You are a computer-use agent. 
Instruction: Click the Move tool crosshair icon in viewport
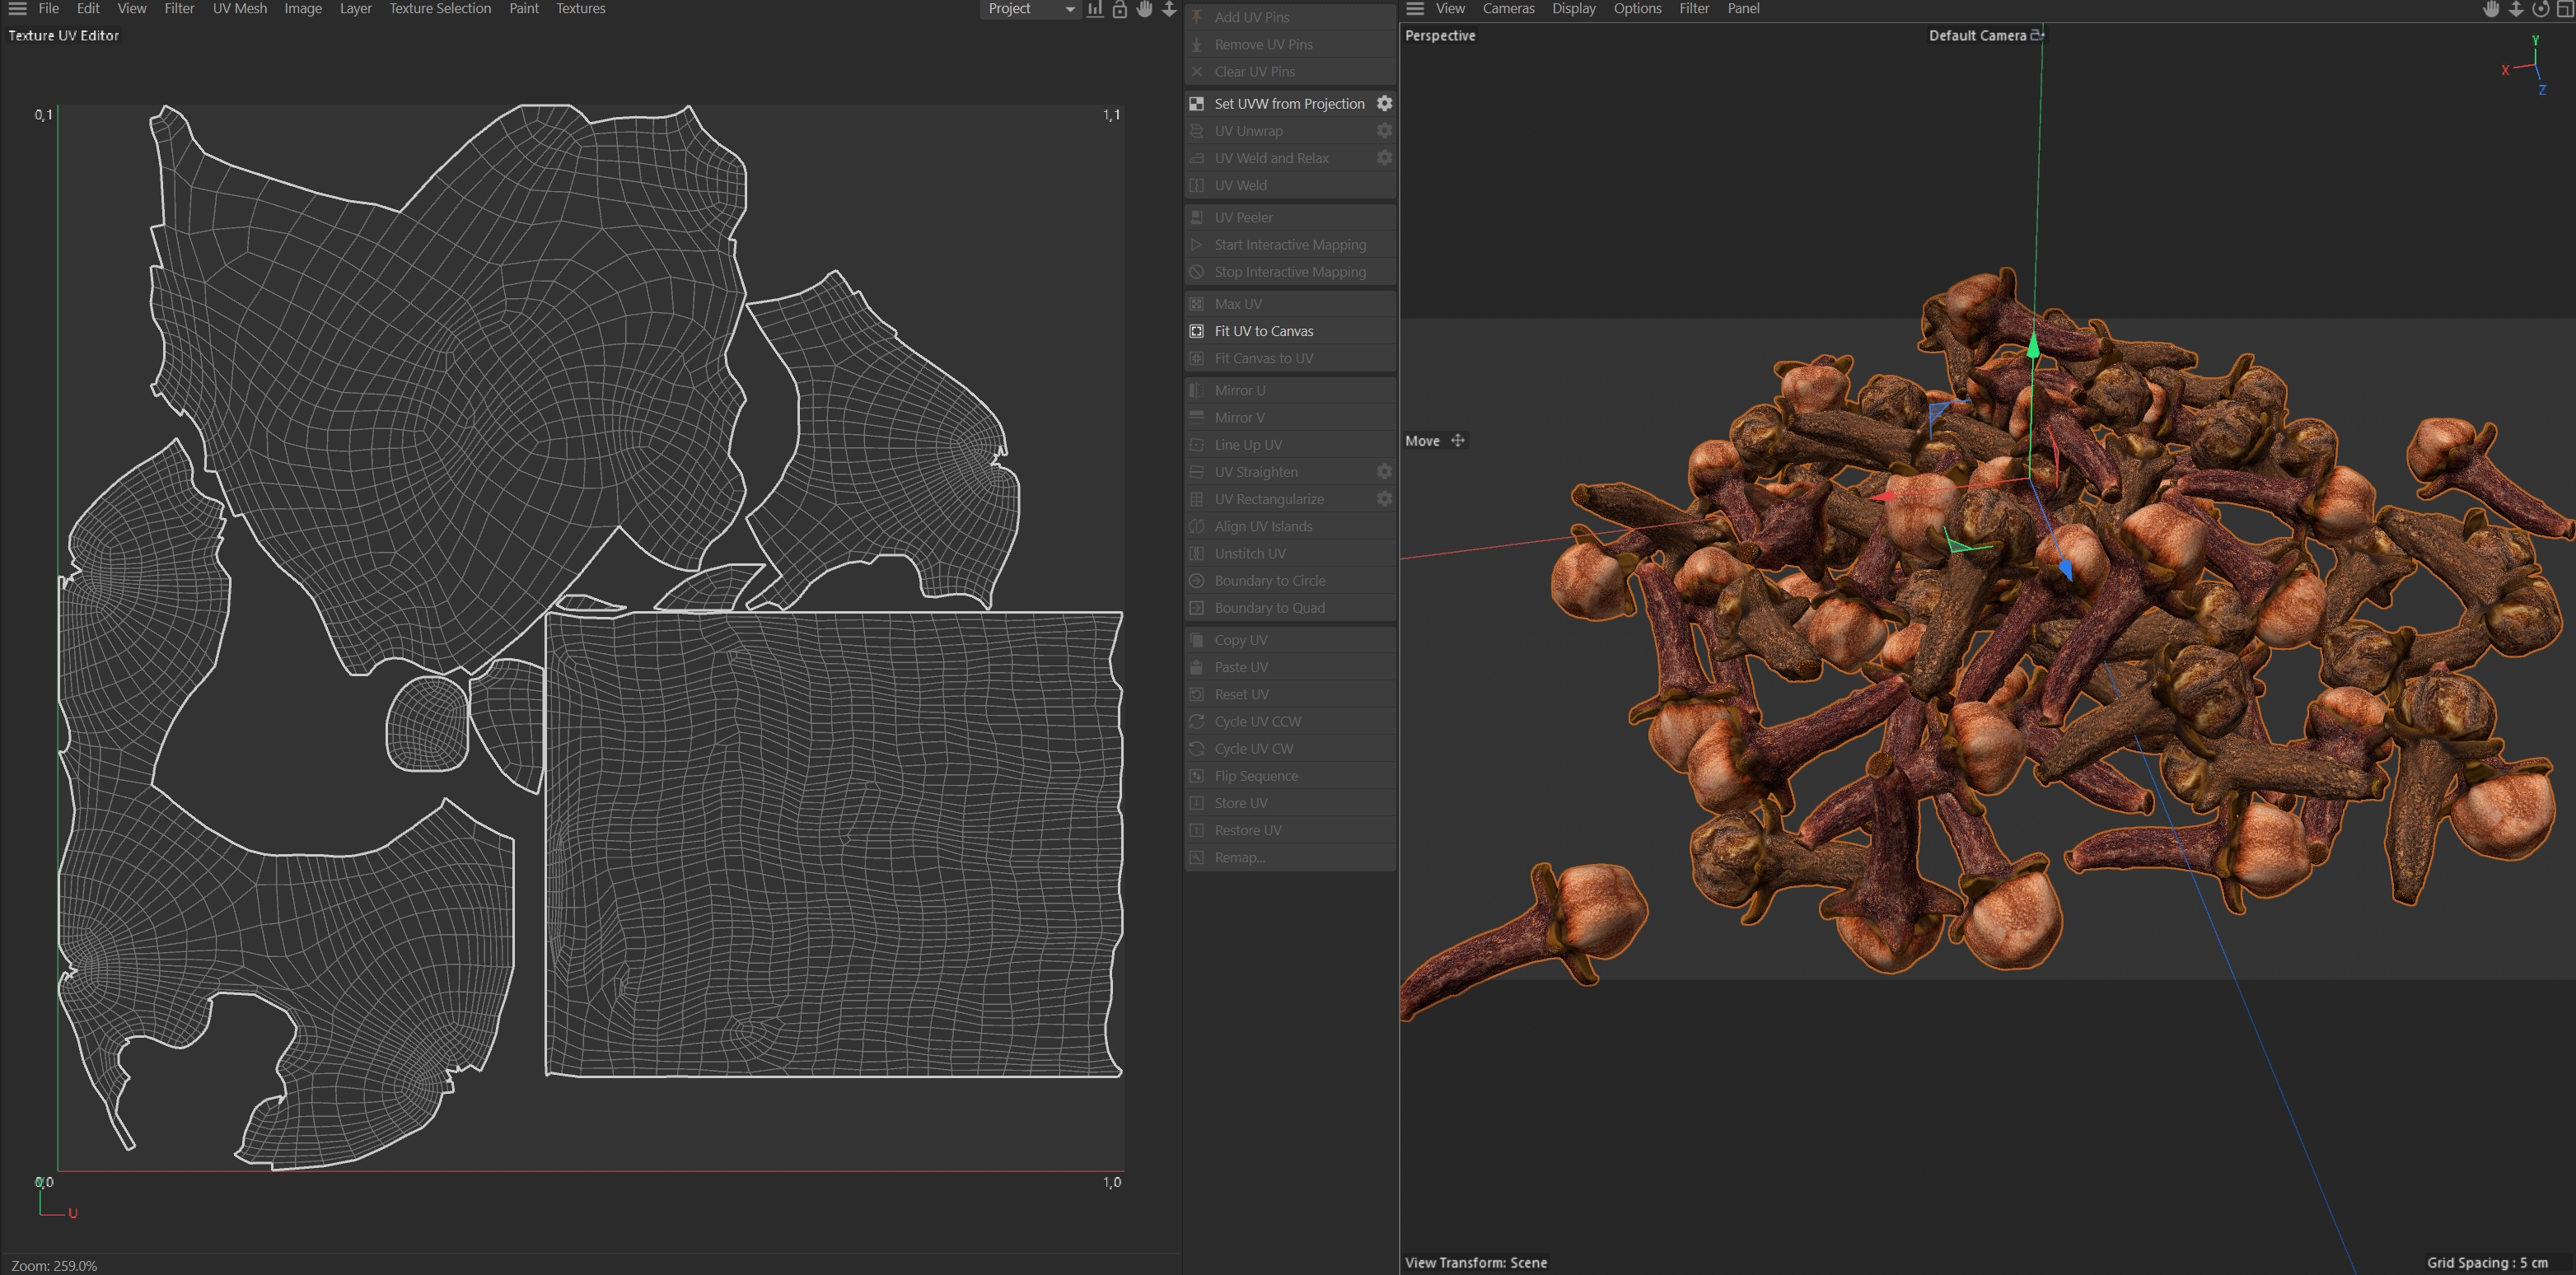[x=1458, y=441]
